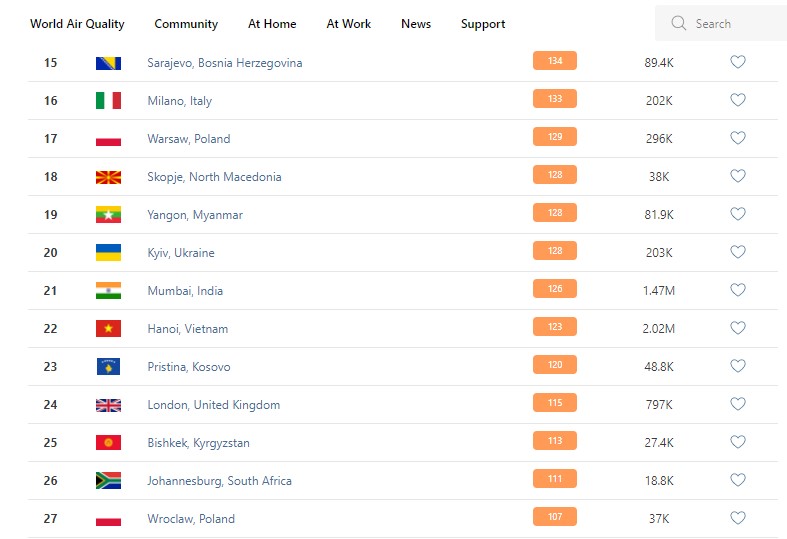Open the Kyiv, Ukraine city link

[180, 253]
